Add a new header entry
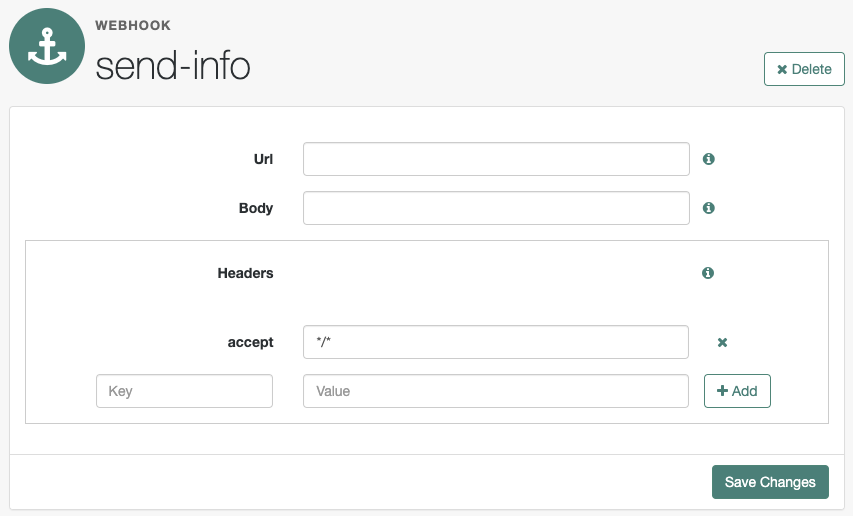 737,391
